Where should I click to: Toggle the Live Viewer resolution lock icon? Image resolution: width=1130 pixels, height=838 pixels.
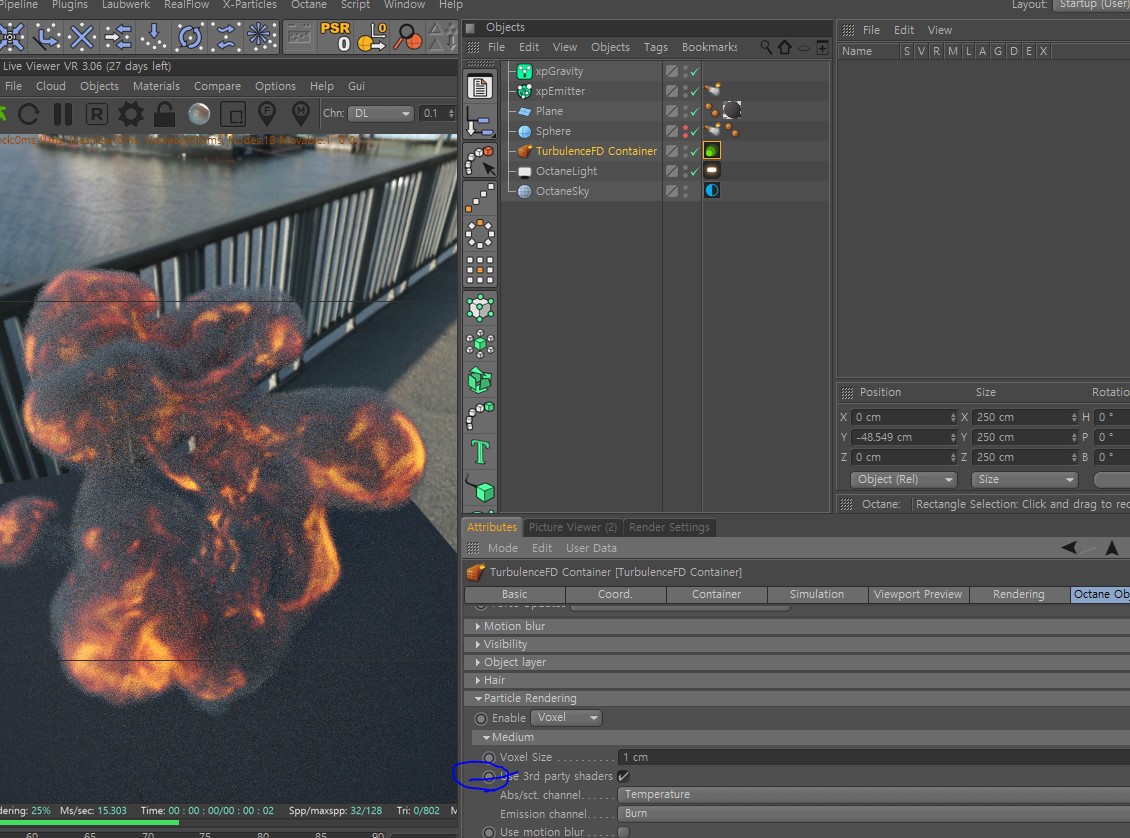coord(164,114)
